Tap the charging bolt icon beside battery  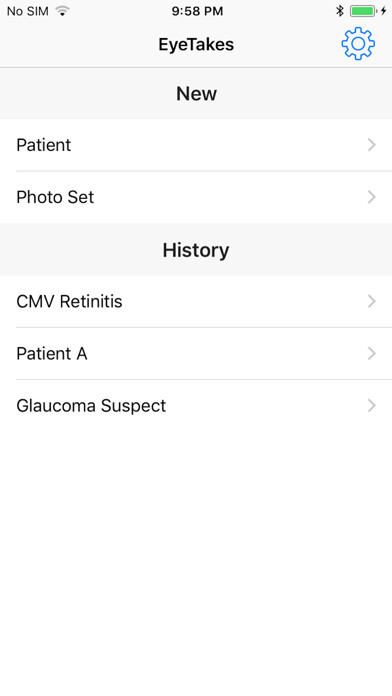[384, 11]
